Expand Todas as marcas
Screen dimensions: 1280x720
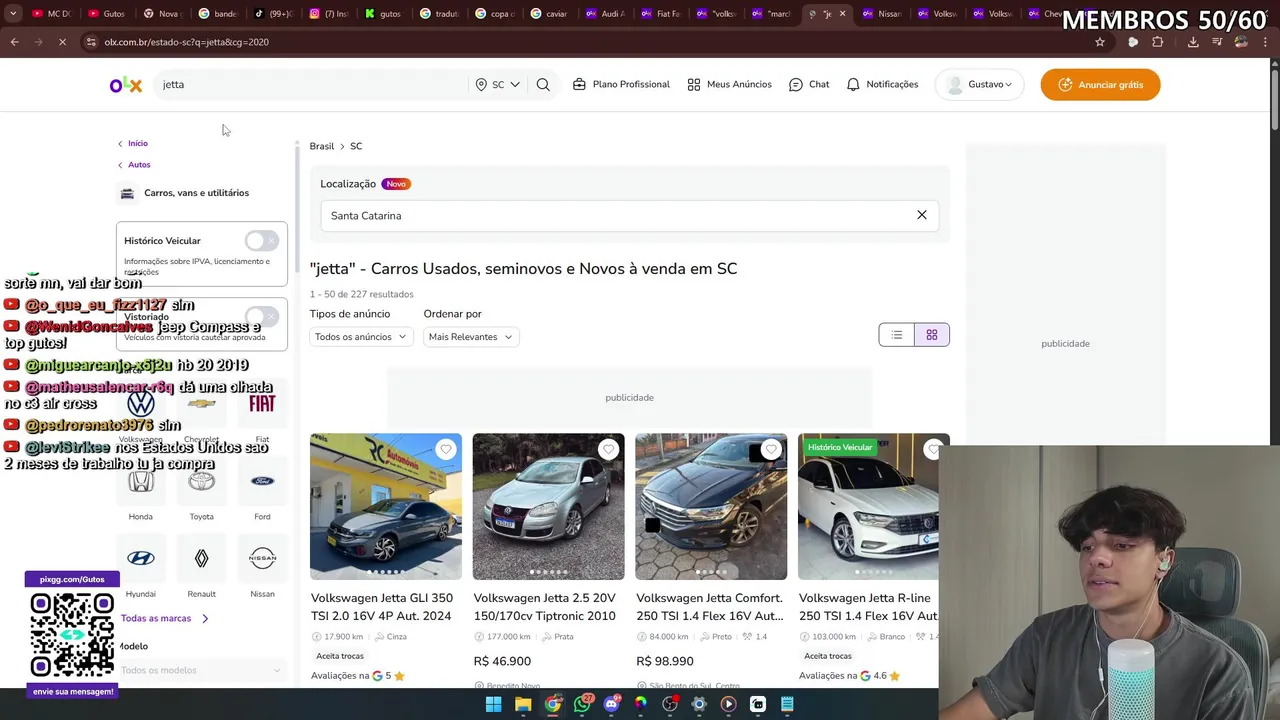coord(165,619)
